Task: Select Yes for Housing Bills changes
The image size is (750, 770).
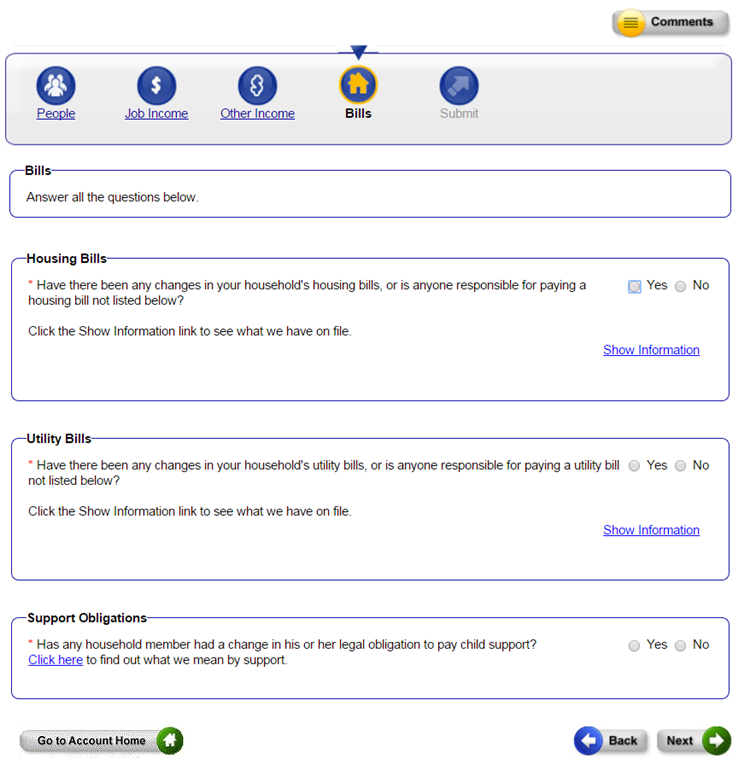Action: (635, 287)
